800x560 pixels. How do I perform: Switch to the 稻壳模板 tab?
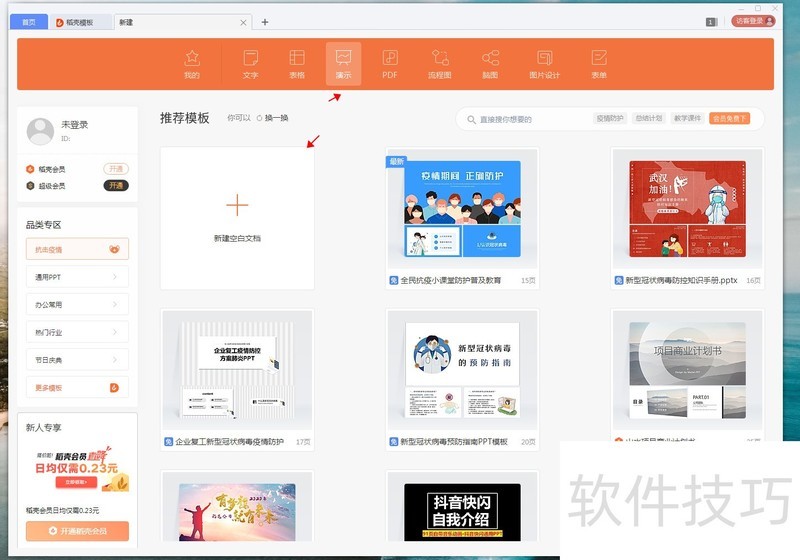[80, 22]
